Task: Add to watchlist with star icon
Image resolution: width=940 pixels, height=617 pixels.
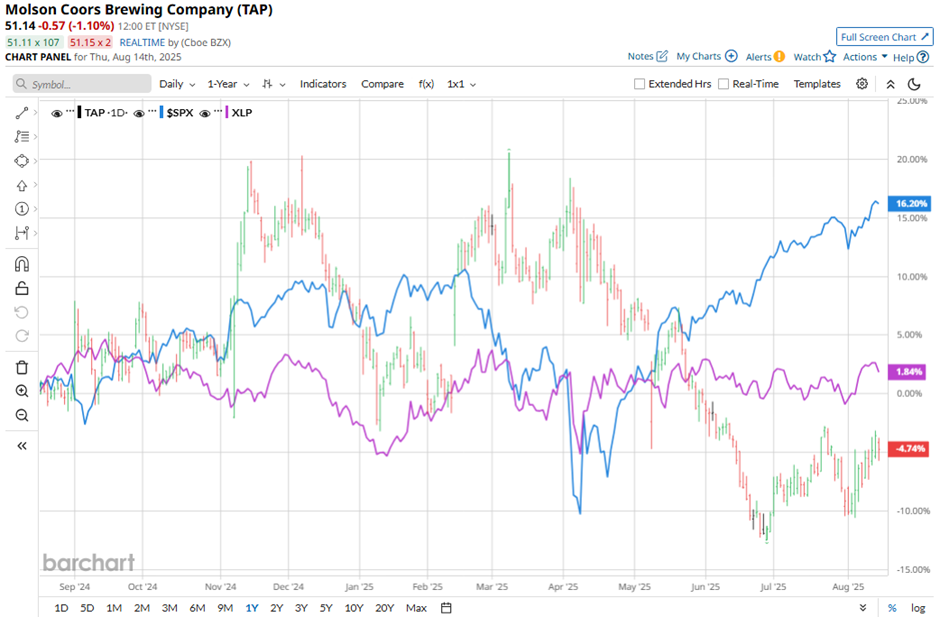Action: pos(830,56)
